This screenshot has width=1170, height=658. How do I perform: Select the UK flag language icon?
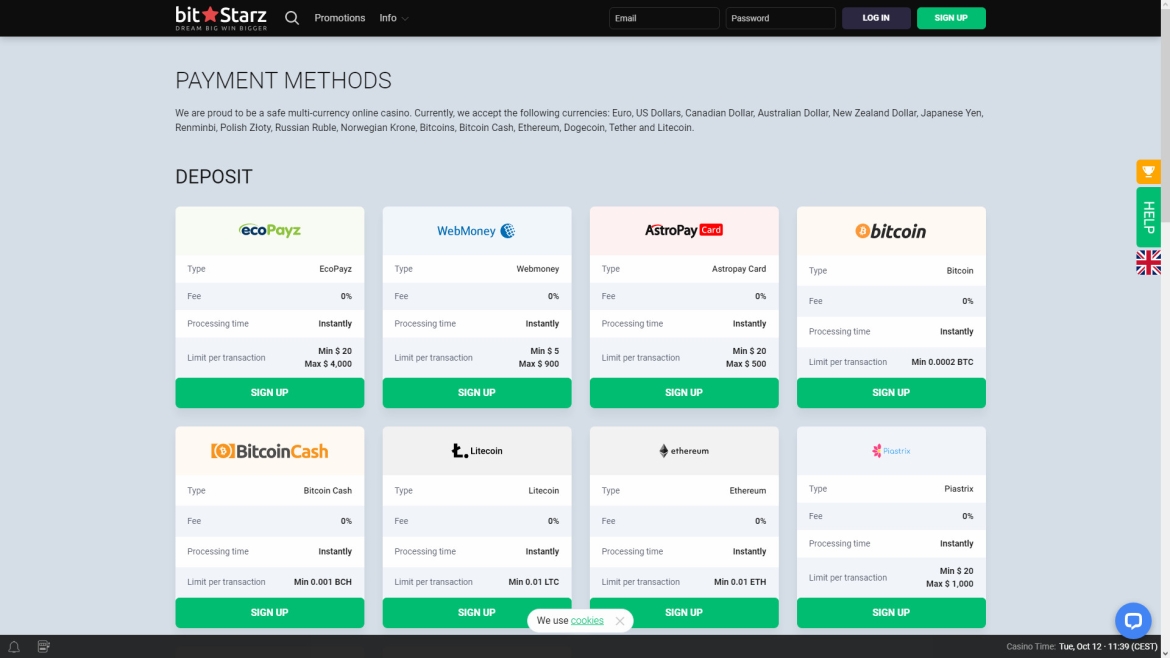1148,263
